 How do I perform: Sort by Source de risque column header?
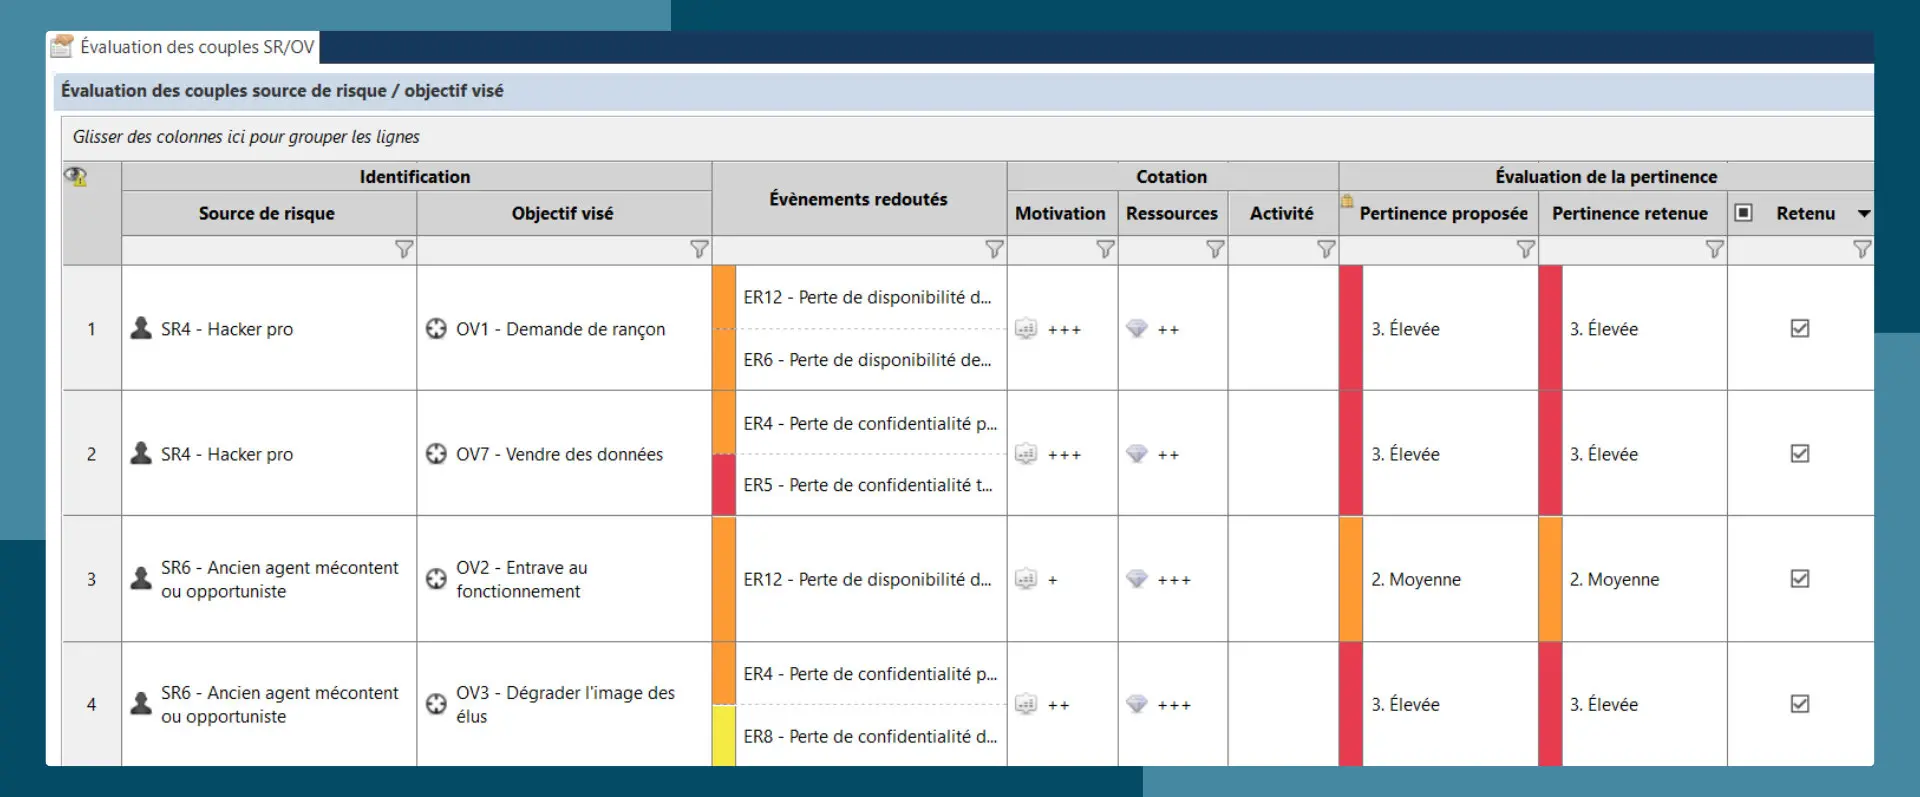click(267, 213)
